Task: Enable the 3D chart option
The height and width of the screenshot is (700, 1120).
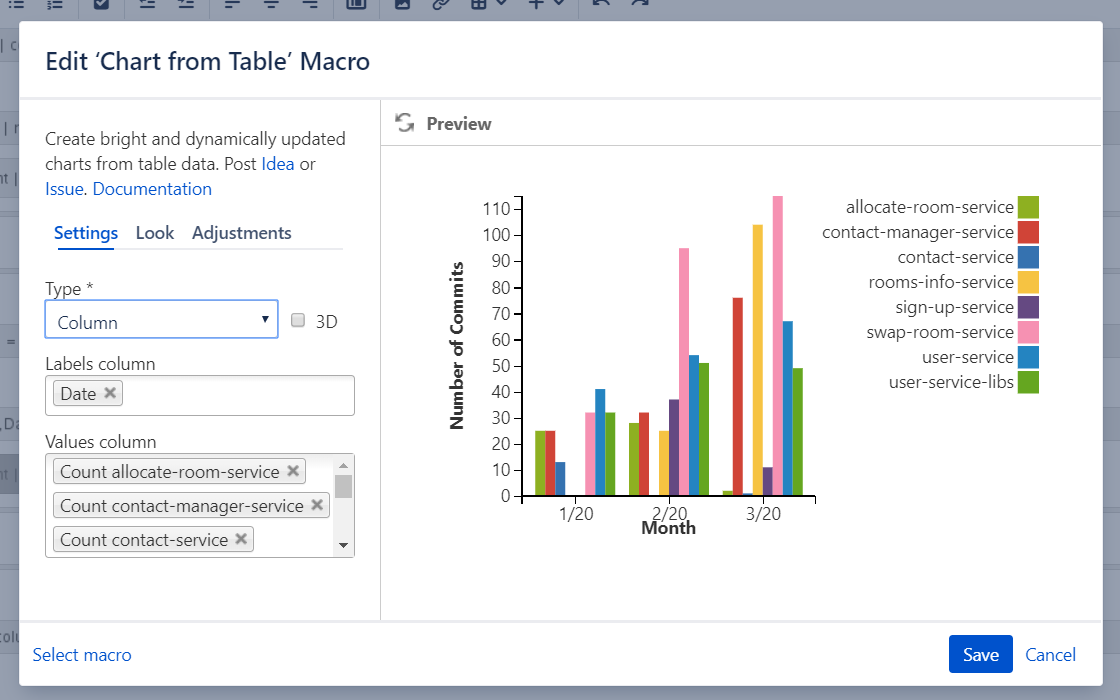Action: coord(297,319)
